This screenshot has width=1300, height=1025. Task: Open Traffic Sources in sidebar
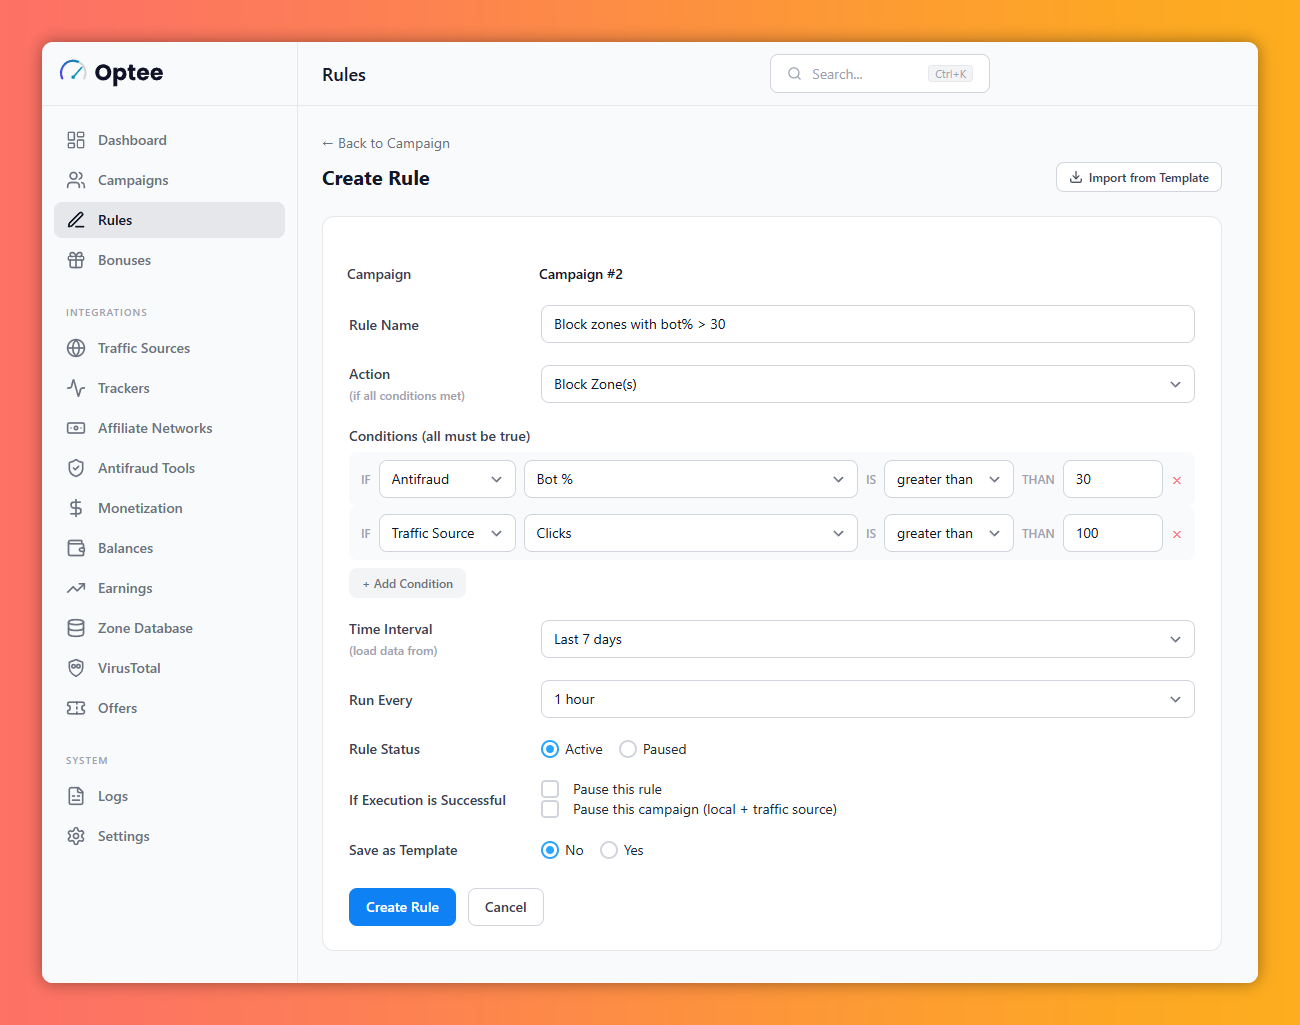(169, 348)
